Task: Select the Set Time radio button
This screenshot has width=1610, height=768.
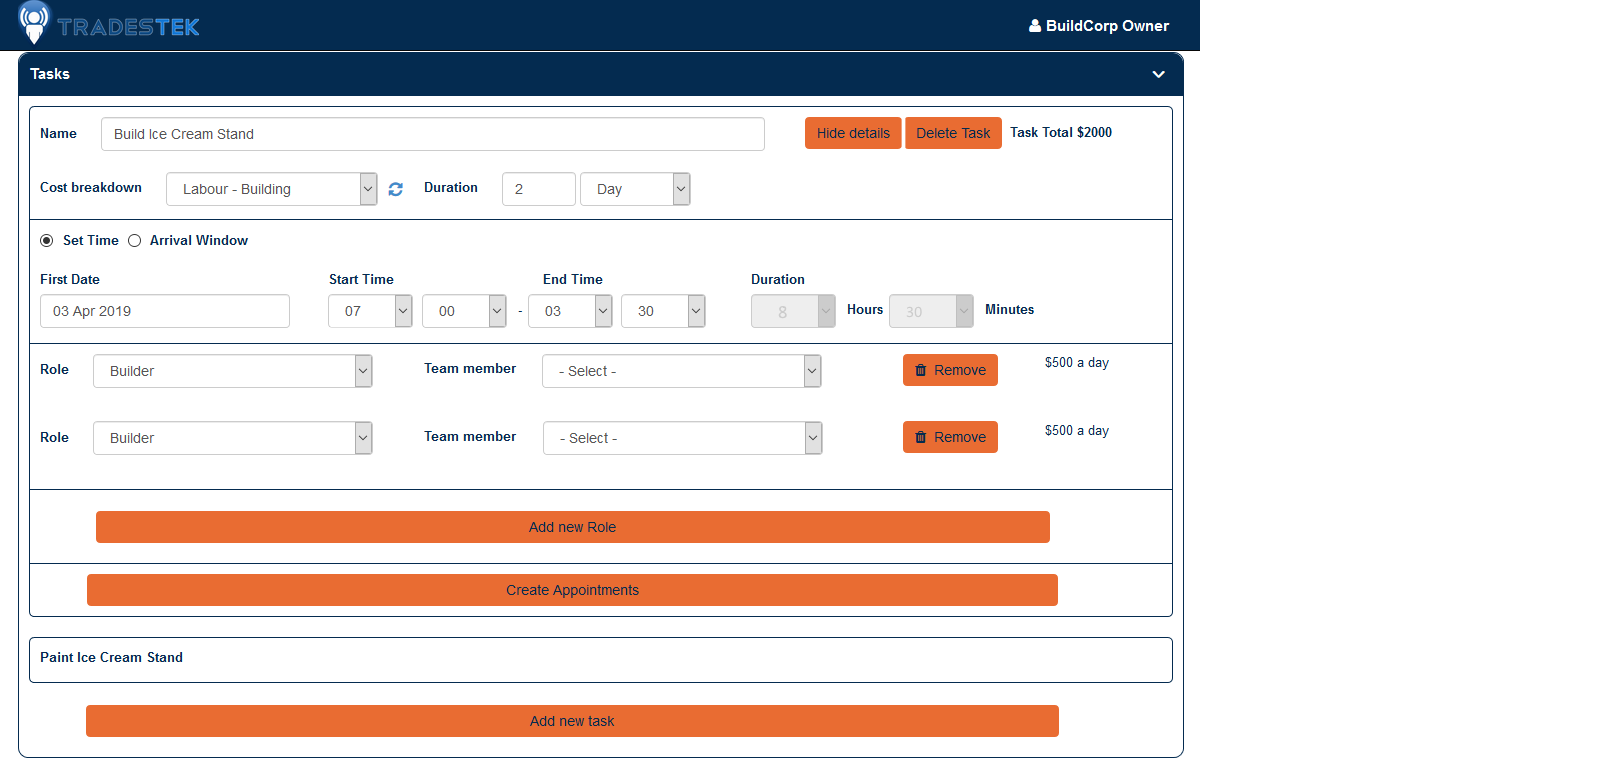Action: point(47,241)
